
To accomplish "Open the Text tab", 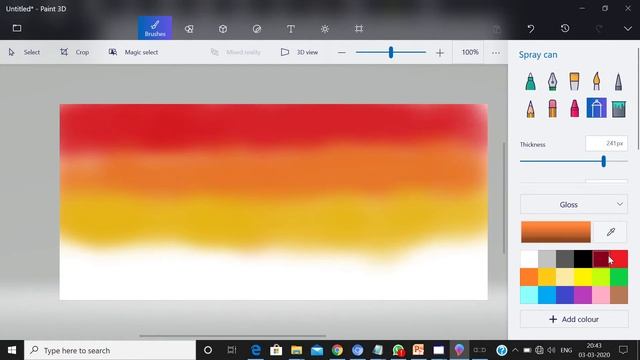I will 291,29.
